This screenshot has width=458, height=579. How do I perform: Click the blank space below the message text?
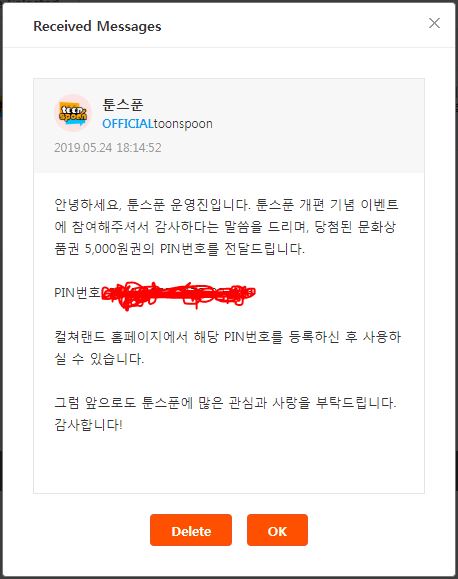tap(229, 463)
